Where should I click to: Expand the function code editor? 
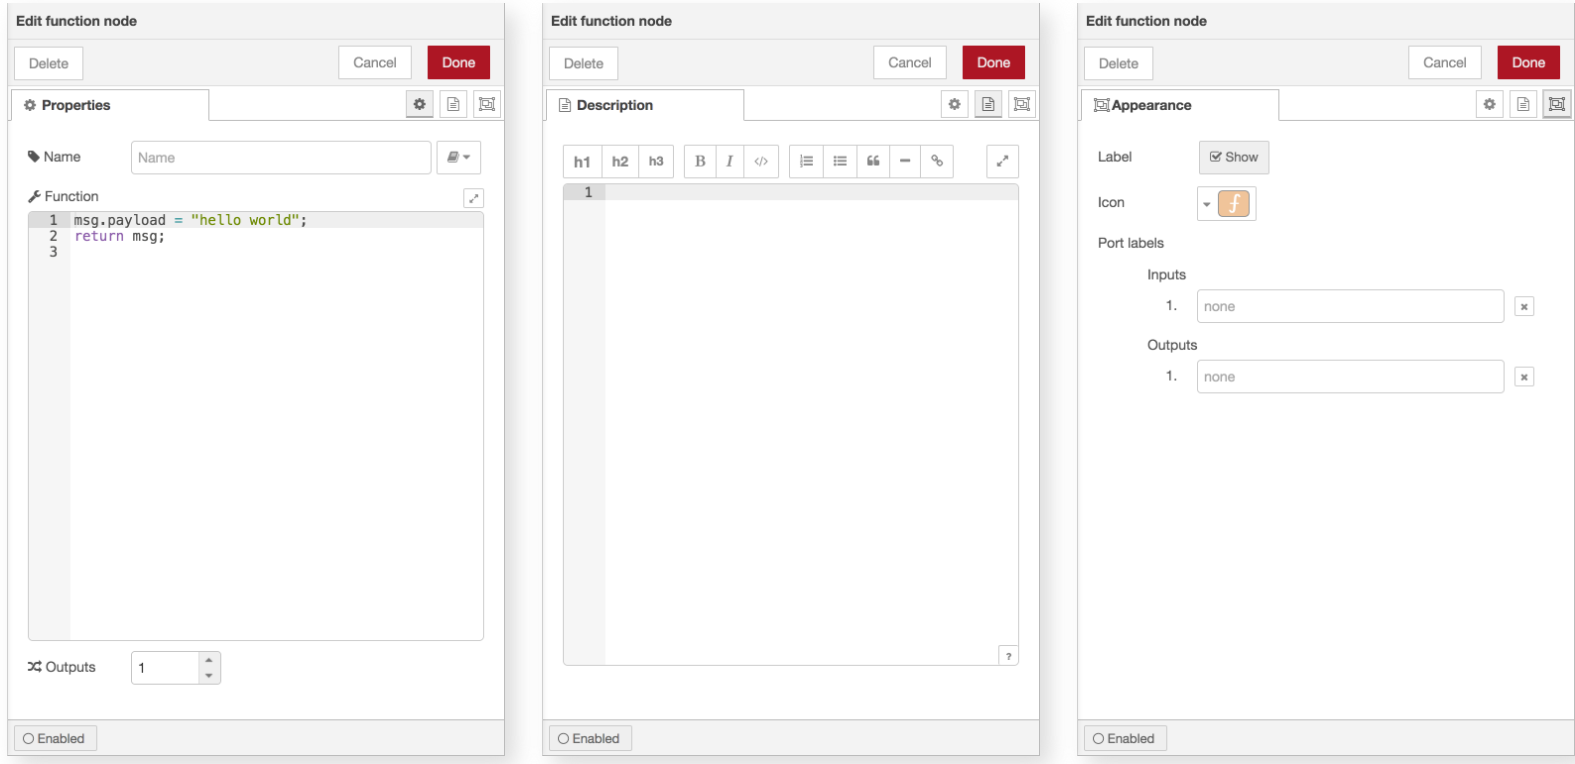click(474, 198)
